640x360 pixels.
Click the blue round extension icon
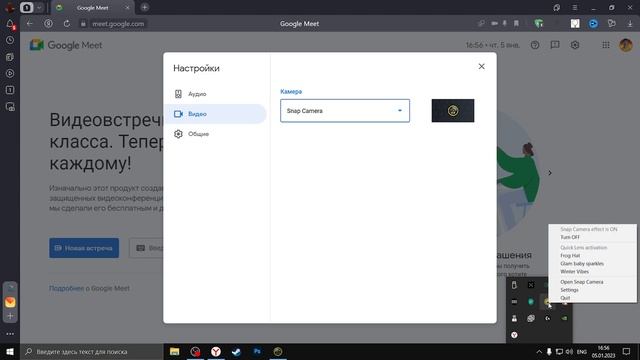pos(593,24)
